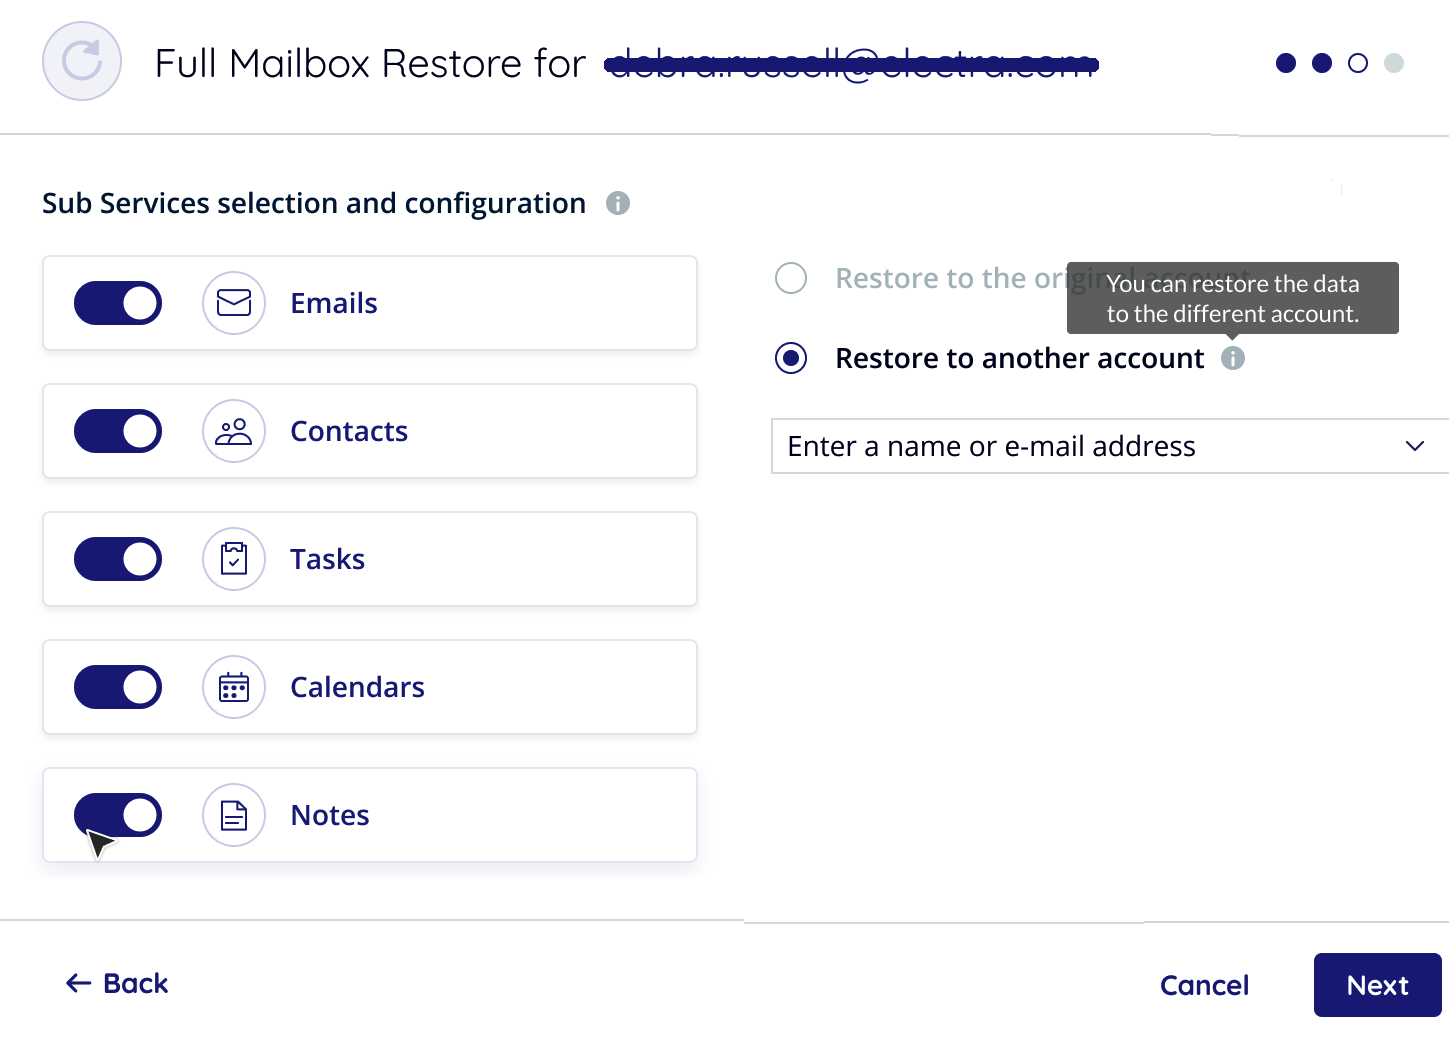Click the name or e-mail address field
The image size is (1449, 1044).
point(1110,446)
